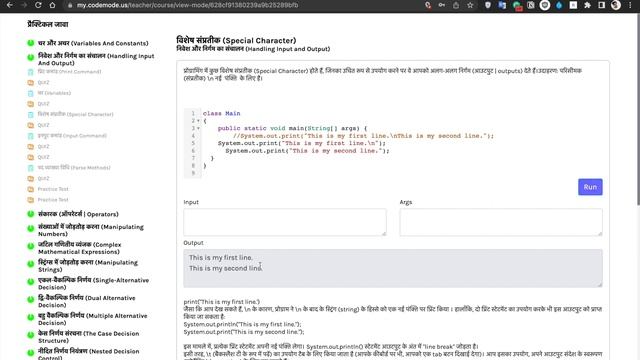Open the Special Character lesson in sidebar

point(76,114)
